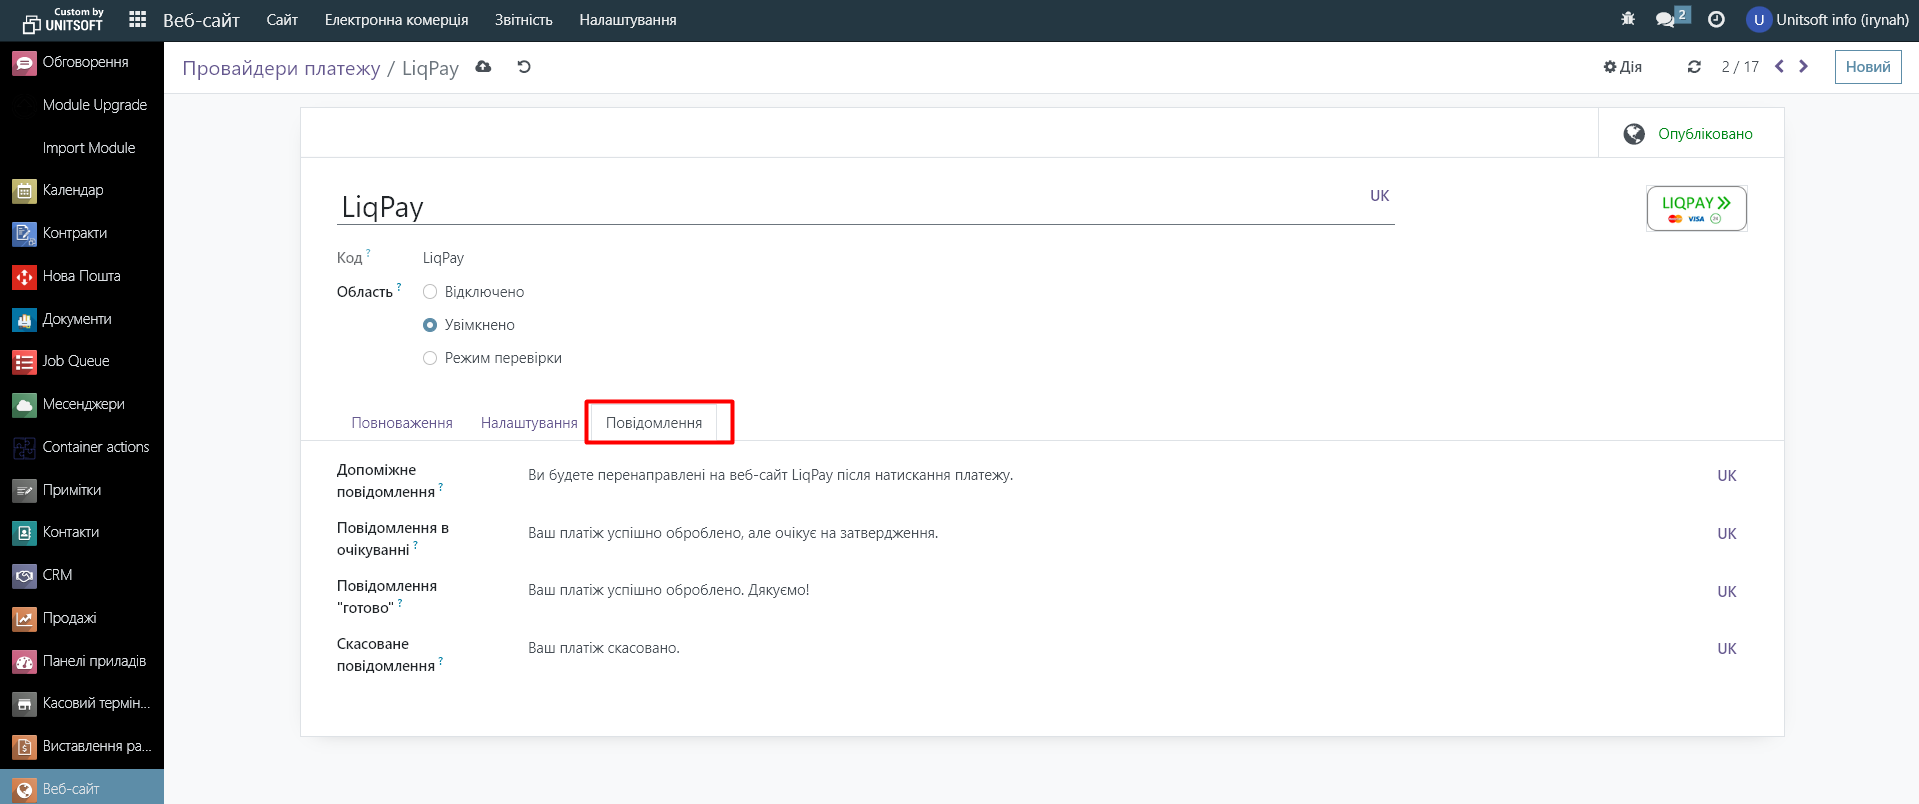Viewport: 1919px width, 804px height.
Task: Save the record manually with the cloud icon
Action: coord(483,67)
